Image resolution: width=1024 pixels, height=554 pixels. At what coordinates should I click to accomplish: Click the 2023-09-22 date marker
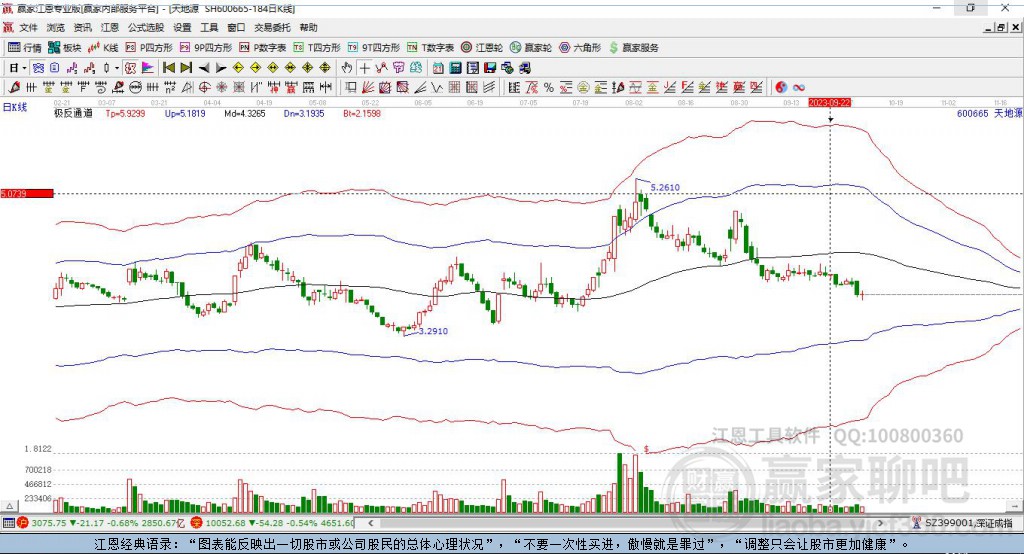tap(829, 103)
